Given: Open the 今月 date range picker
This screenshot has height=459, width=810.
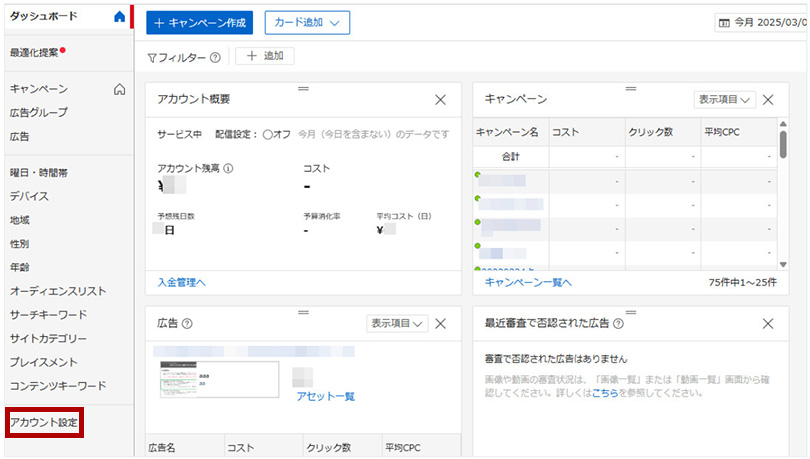Looking at the screenshot, I should pyautogui.click(x=761, y=23).
